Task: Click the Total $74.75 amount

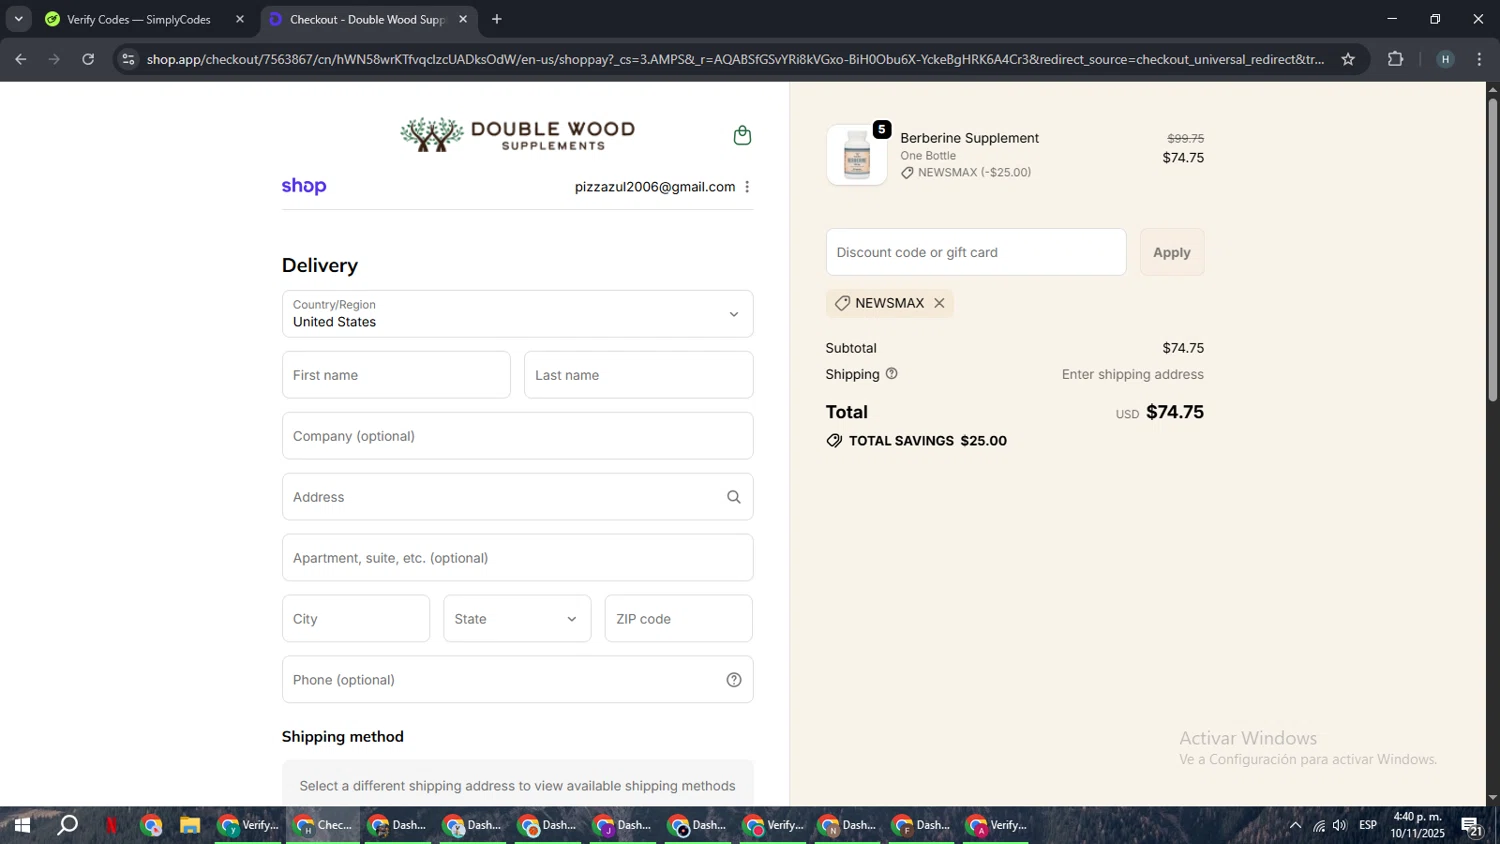Action: [x=1175, y=412]
